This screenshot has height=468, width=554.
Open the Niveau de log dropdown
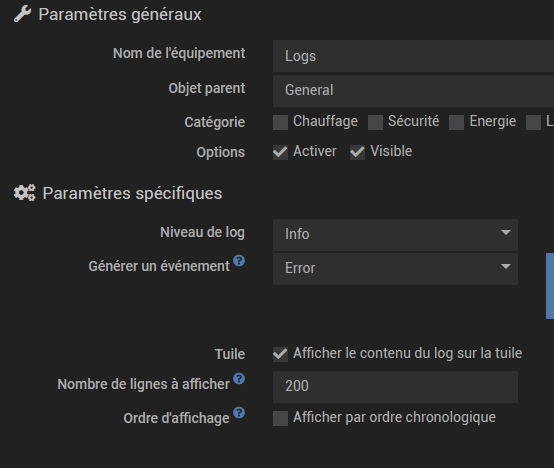click(x=395, y=235)
